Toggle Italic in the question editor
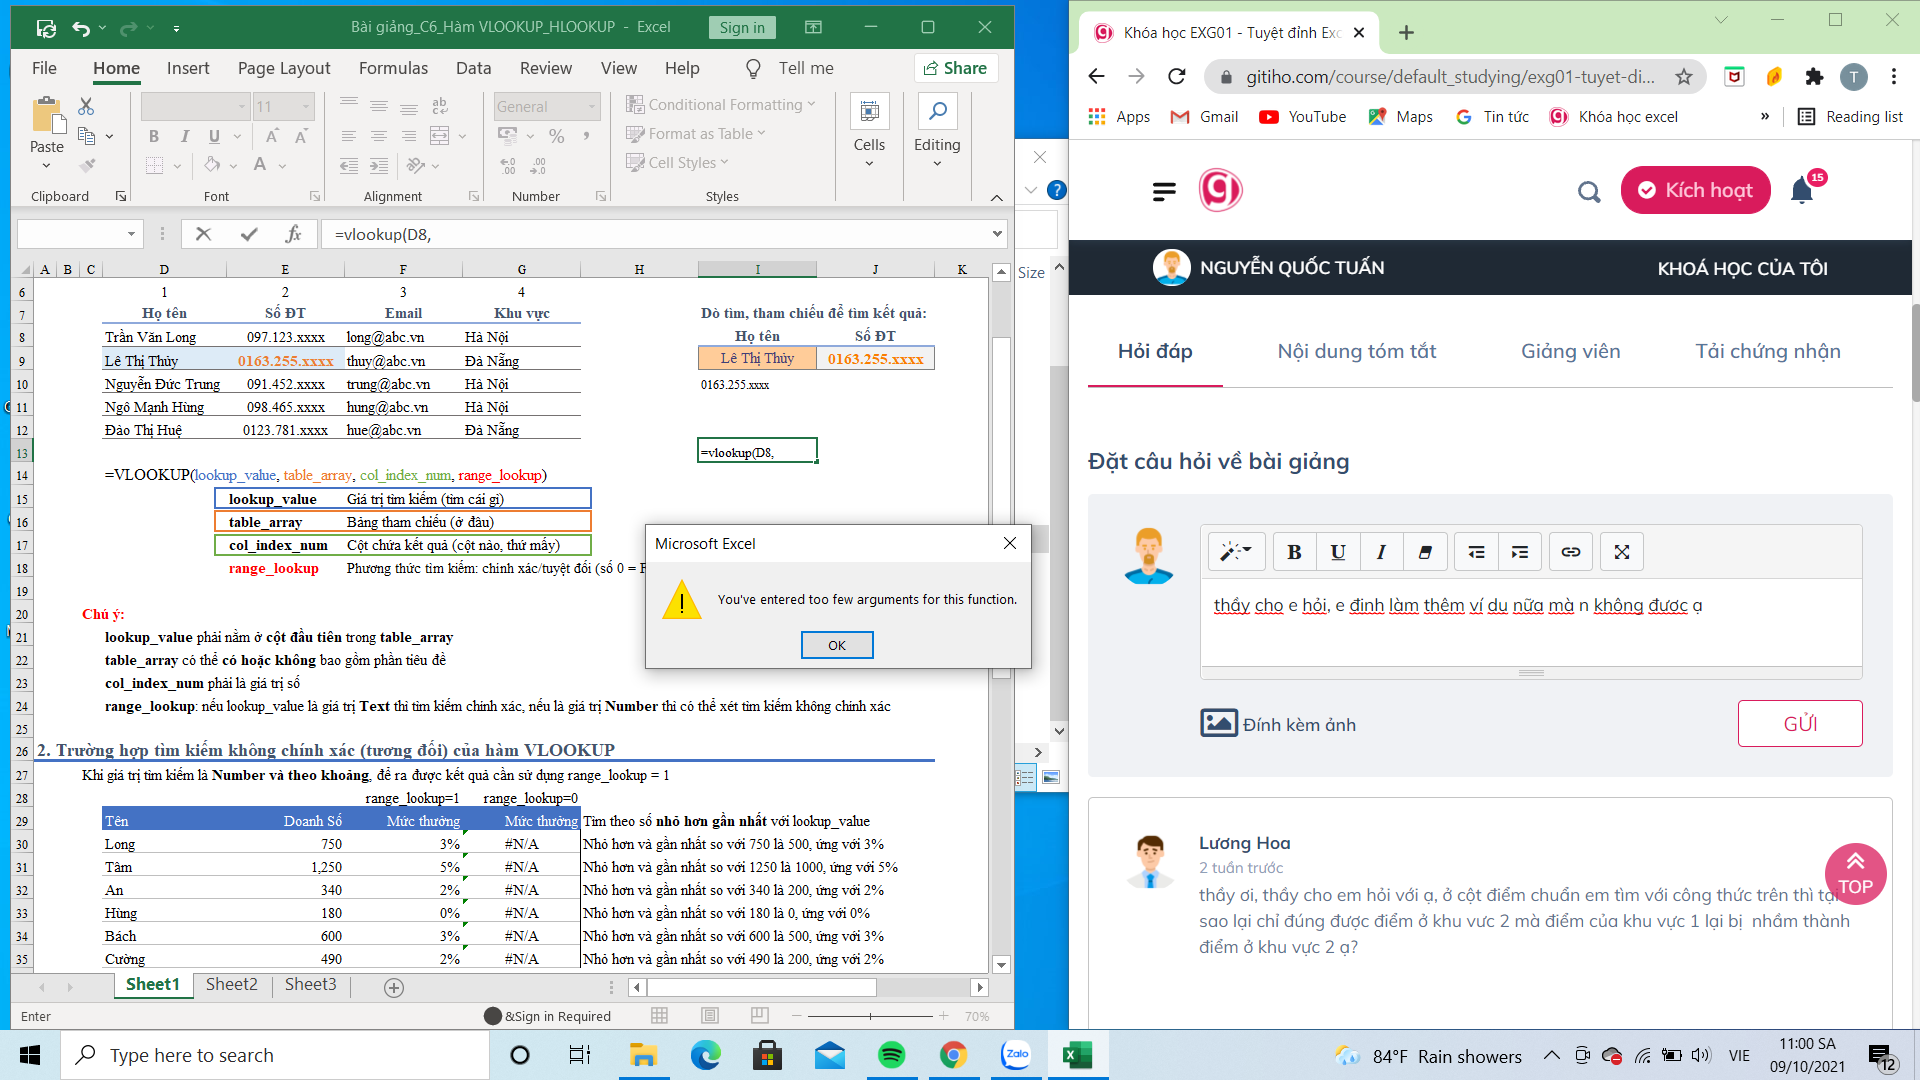Viewport: 1920px width, 1080px height. point(1381,552)
